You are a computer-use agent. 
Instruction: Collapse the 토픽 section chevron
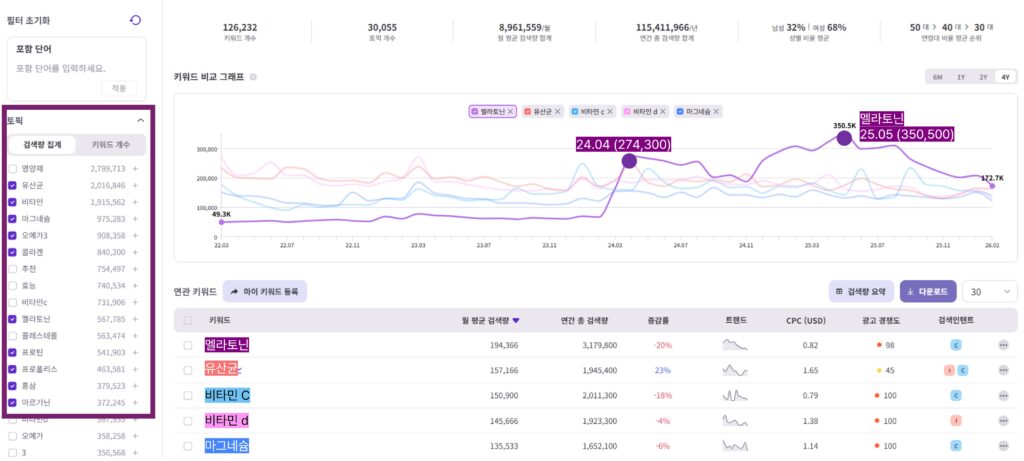click(140, 120)
